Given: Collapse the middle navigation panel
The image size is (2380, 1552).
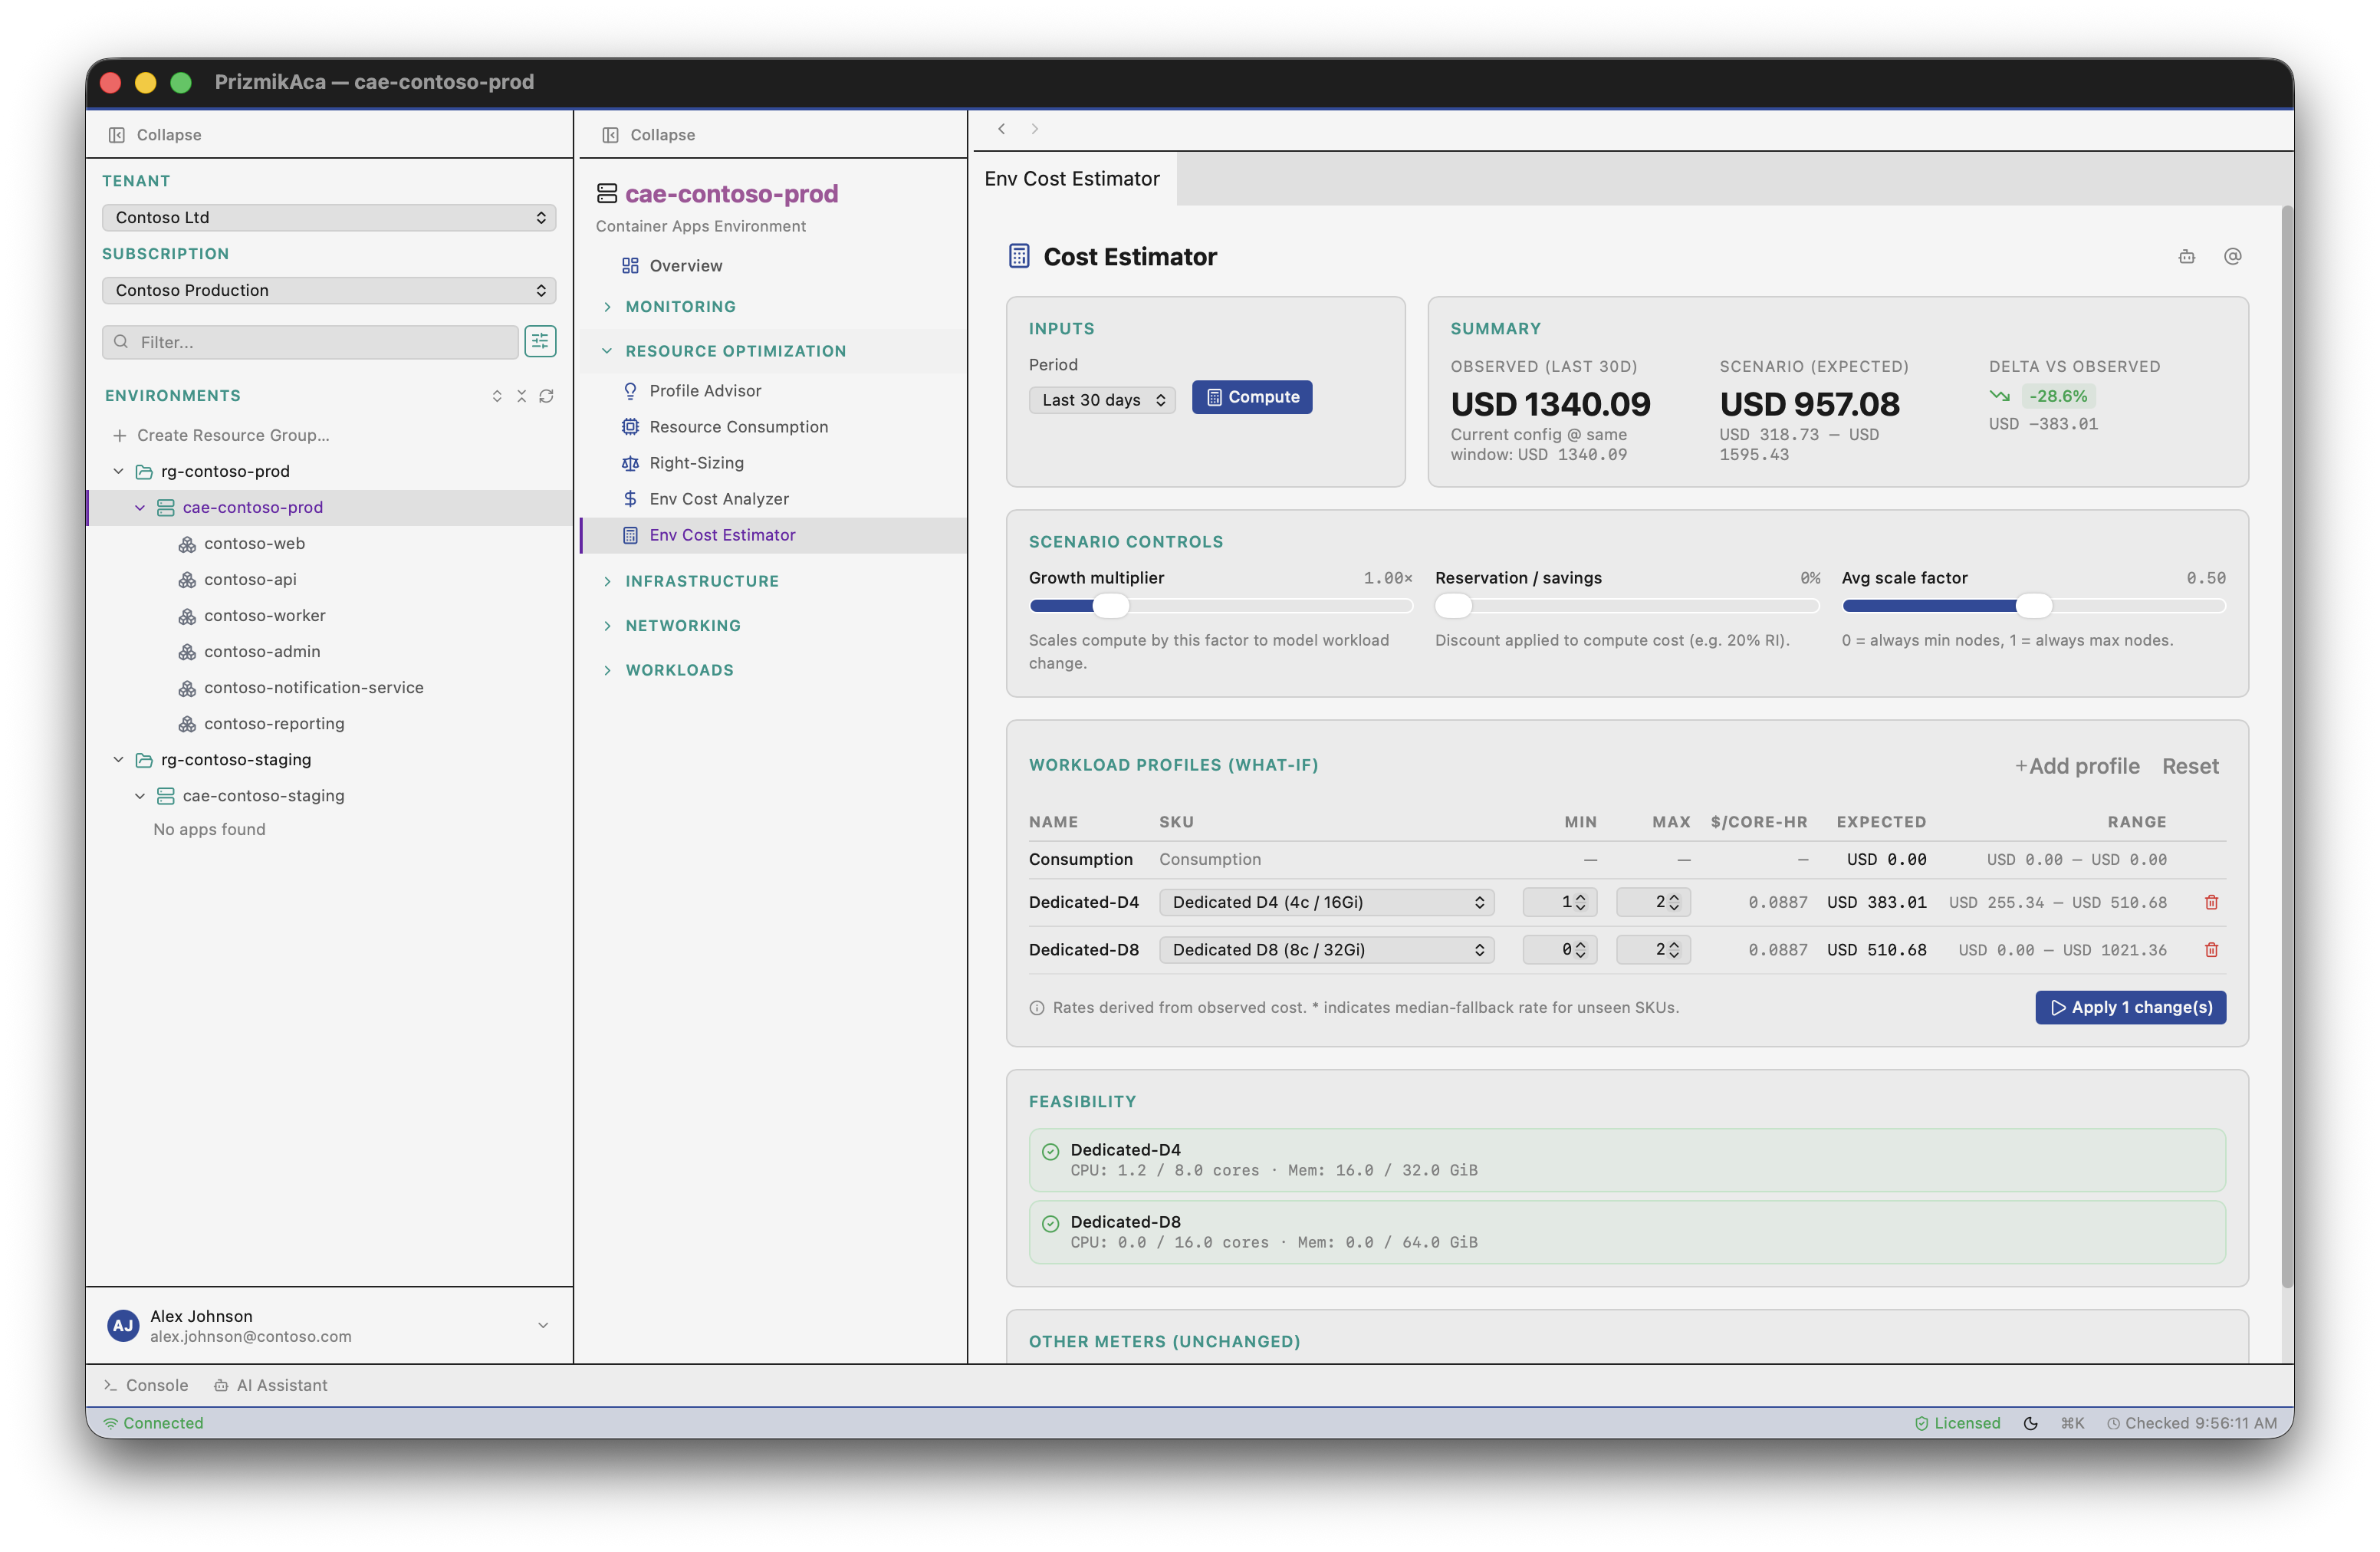Looking at the screenshot, I should click(x=649, y=135).
